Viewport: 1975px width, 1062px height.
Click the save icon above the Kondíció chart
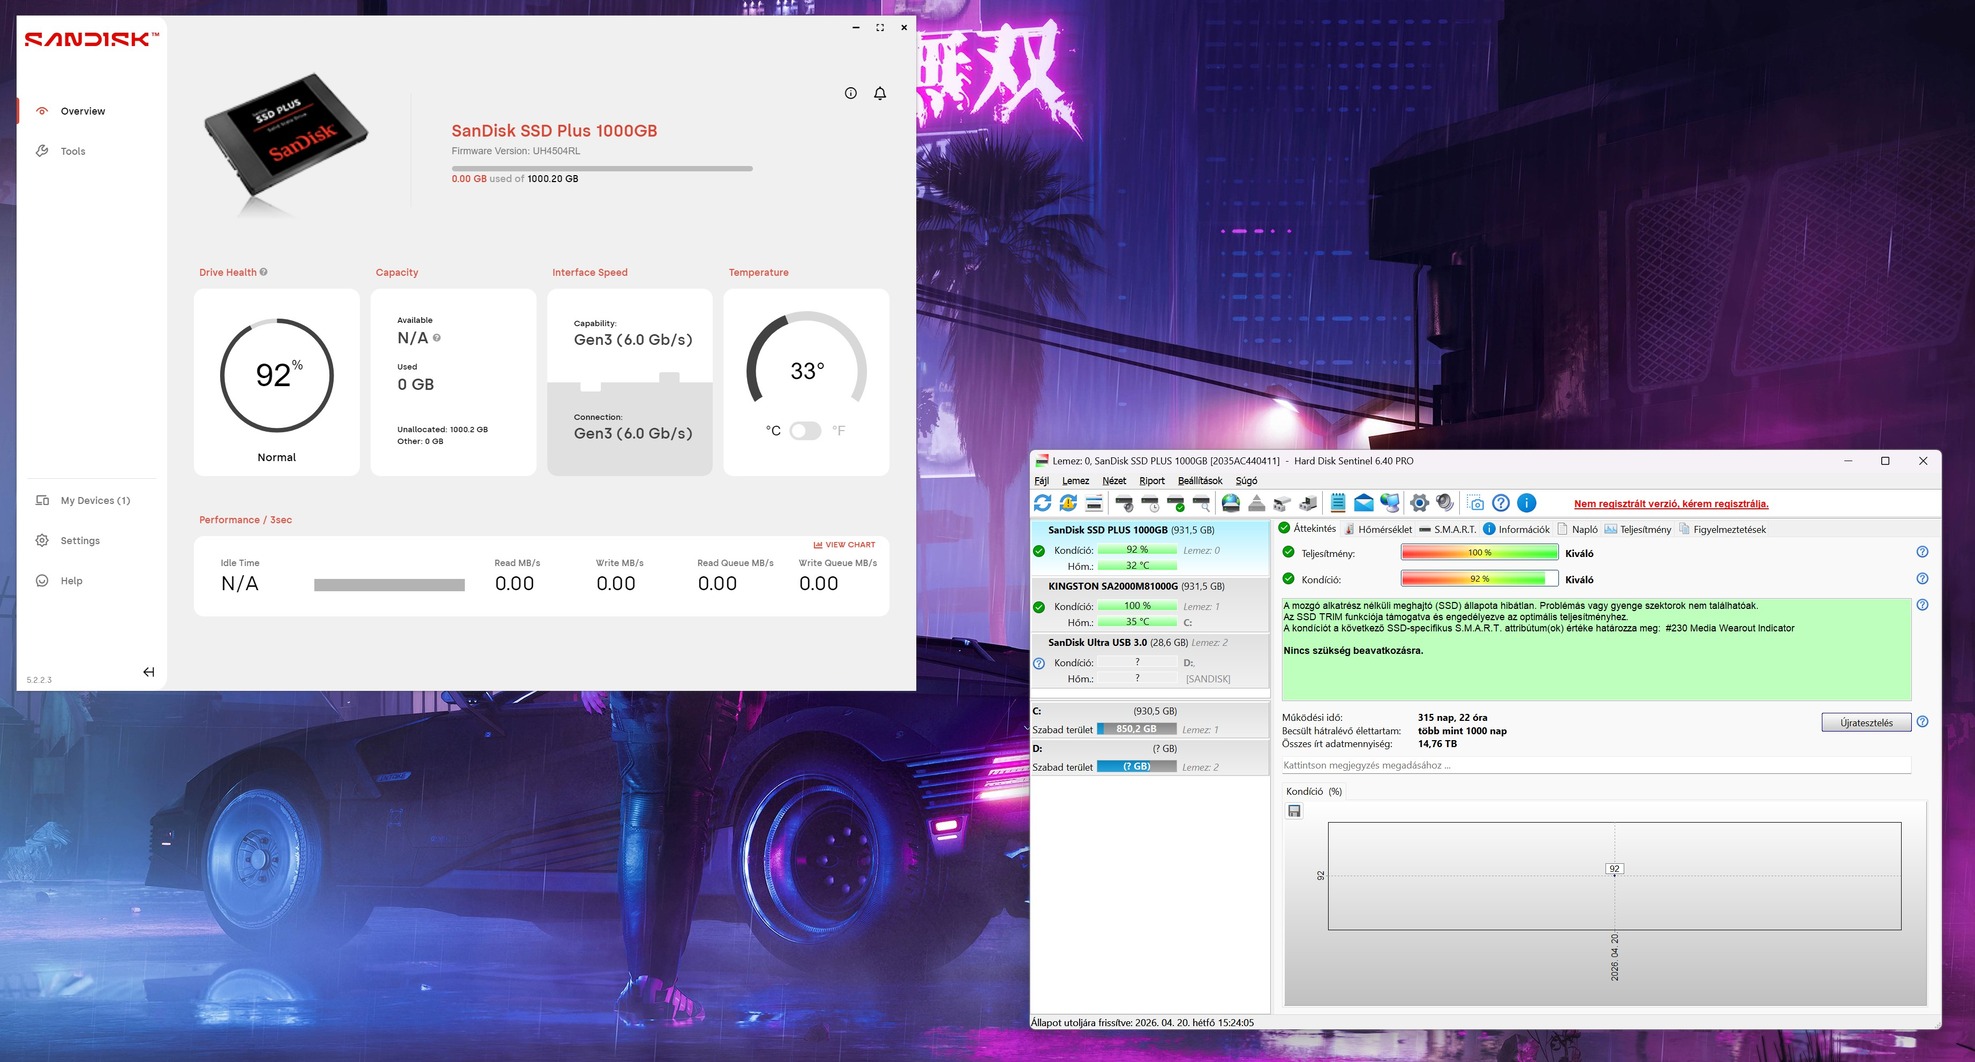click(1294, 811)
